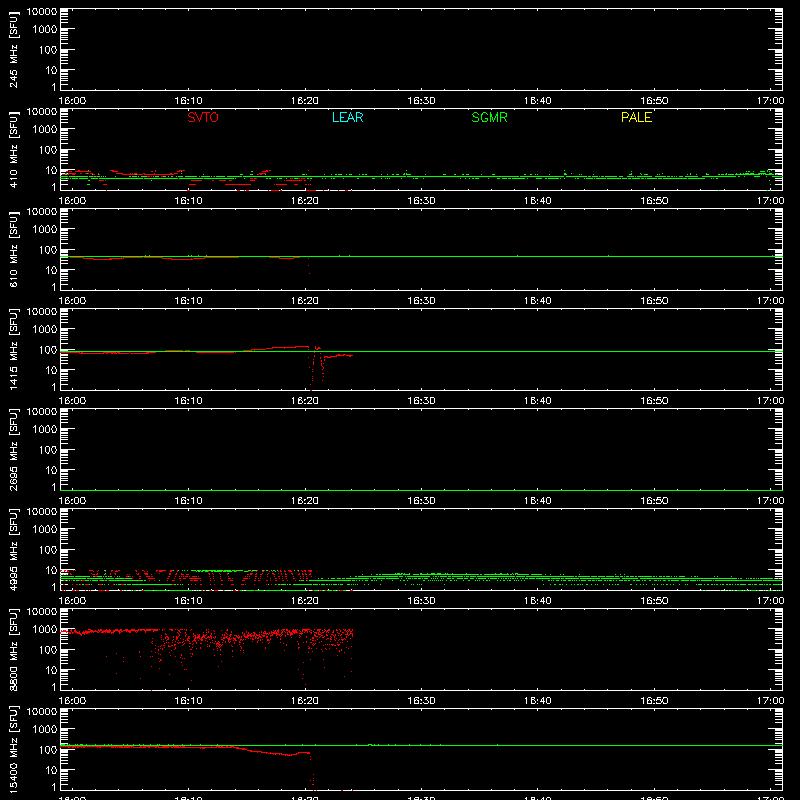
Task: Click the yellow PALE station legend label
Action: (636, 117)
